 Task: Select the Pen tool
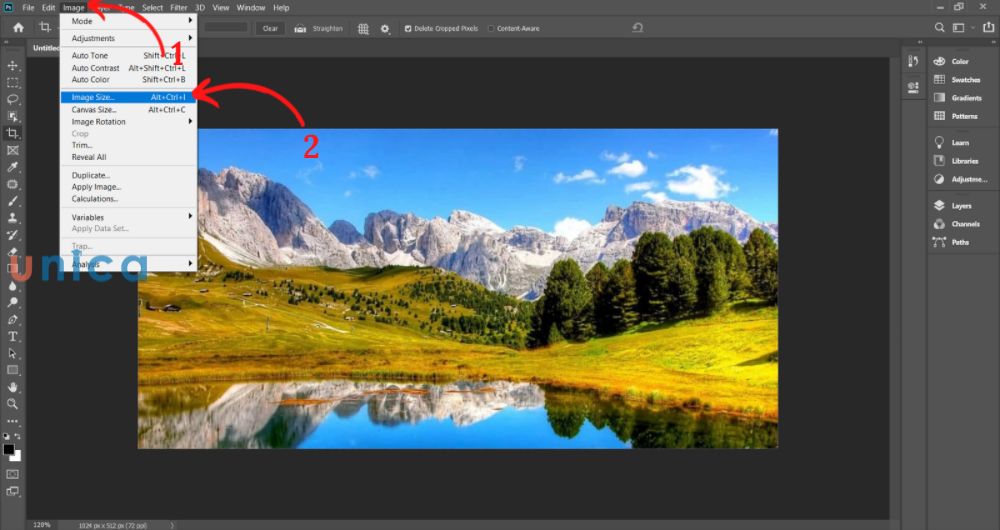13,320
